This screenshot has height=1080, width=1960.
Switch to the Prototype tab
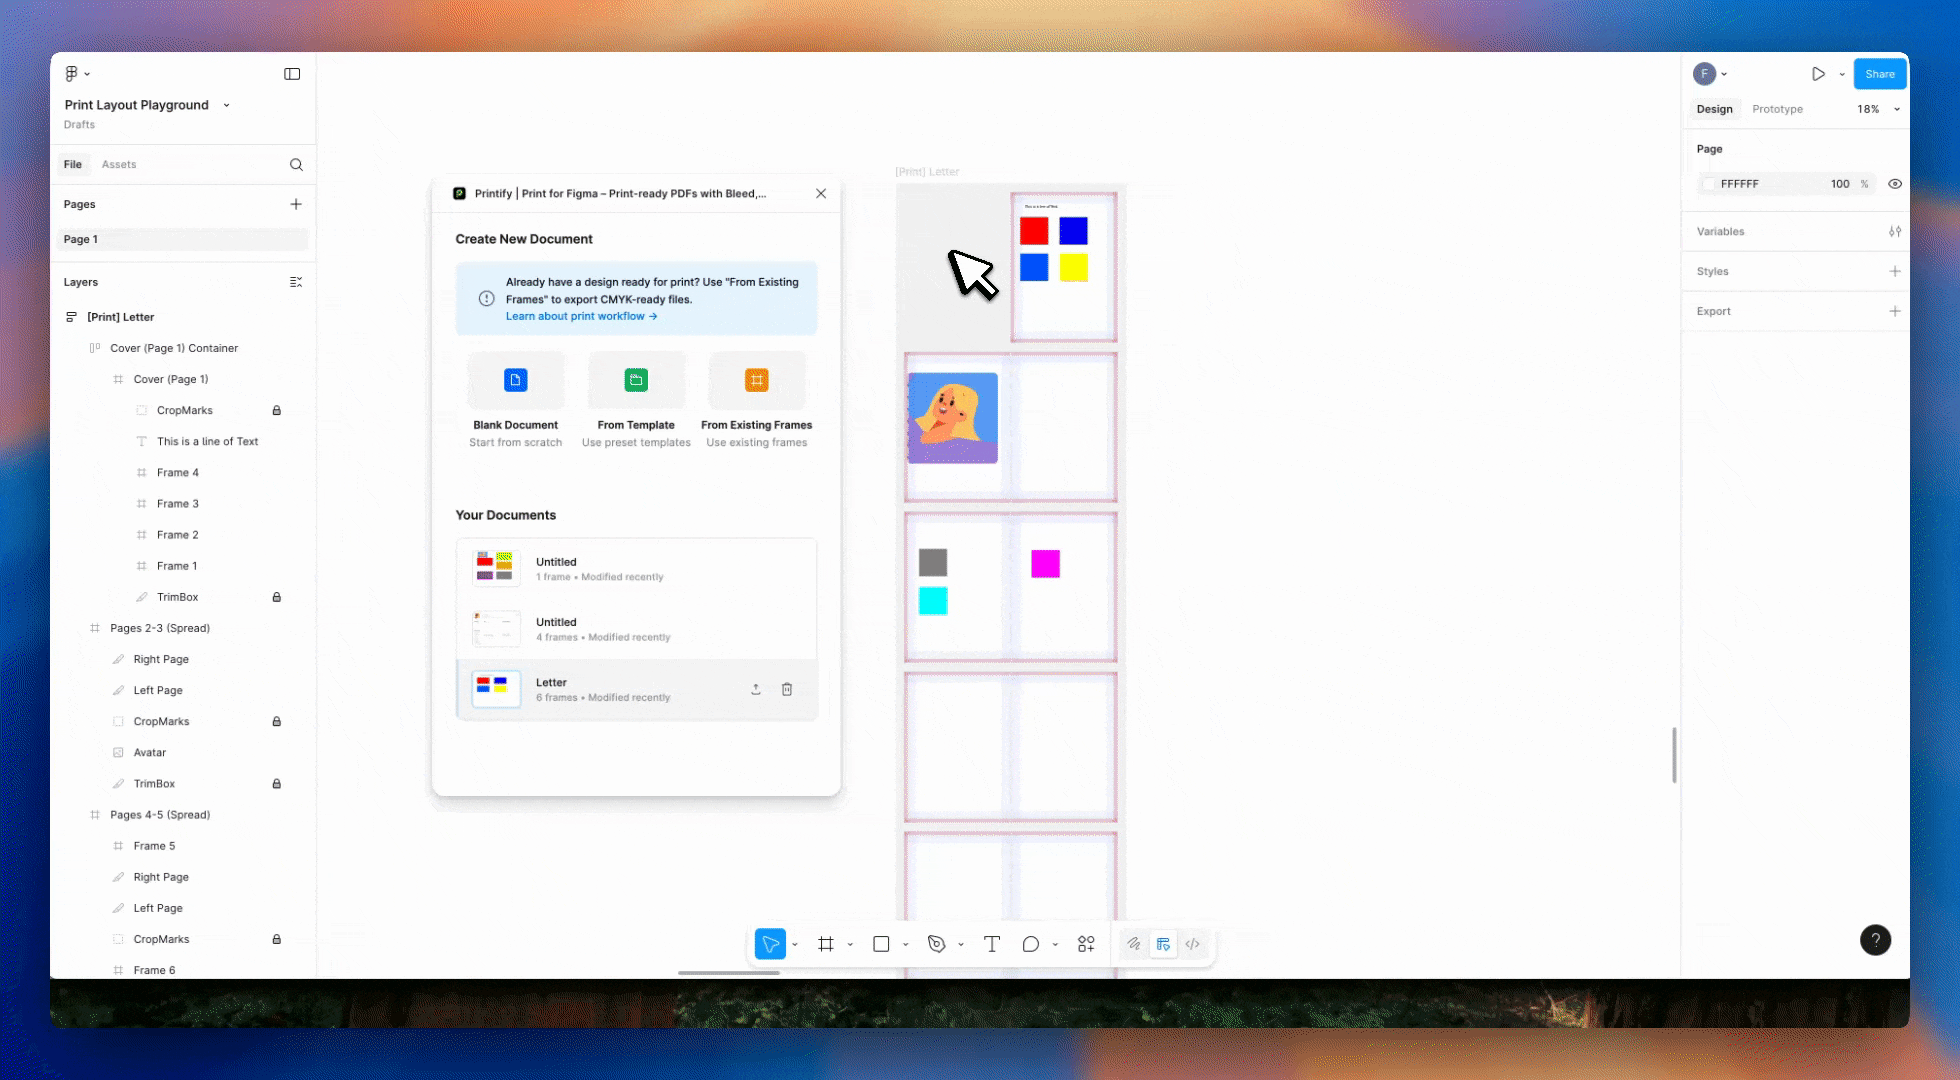pos(1778,109)
